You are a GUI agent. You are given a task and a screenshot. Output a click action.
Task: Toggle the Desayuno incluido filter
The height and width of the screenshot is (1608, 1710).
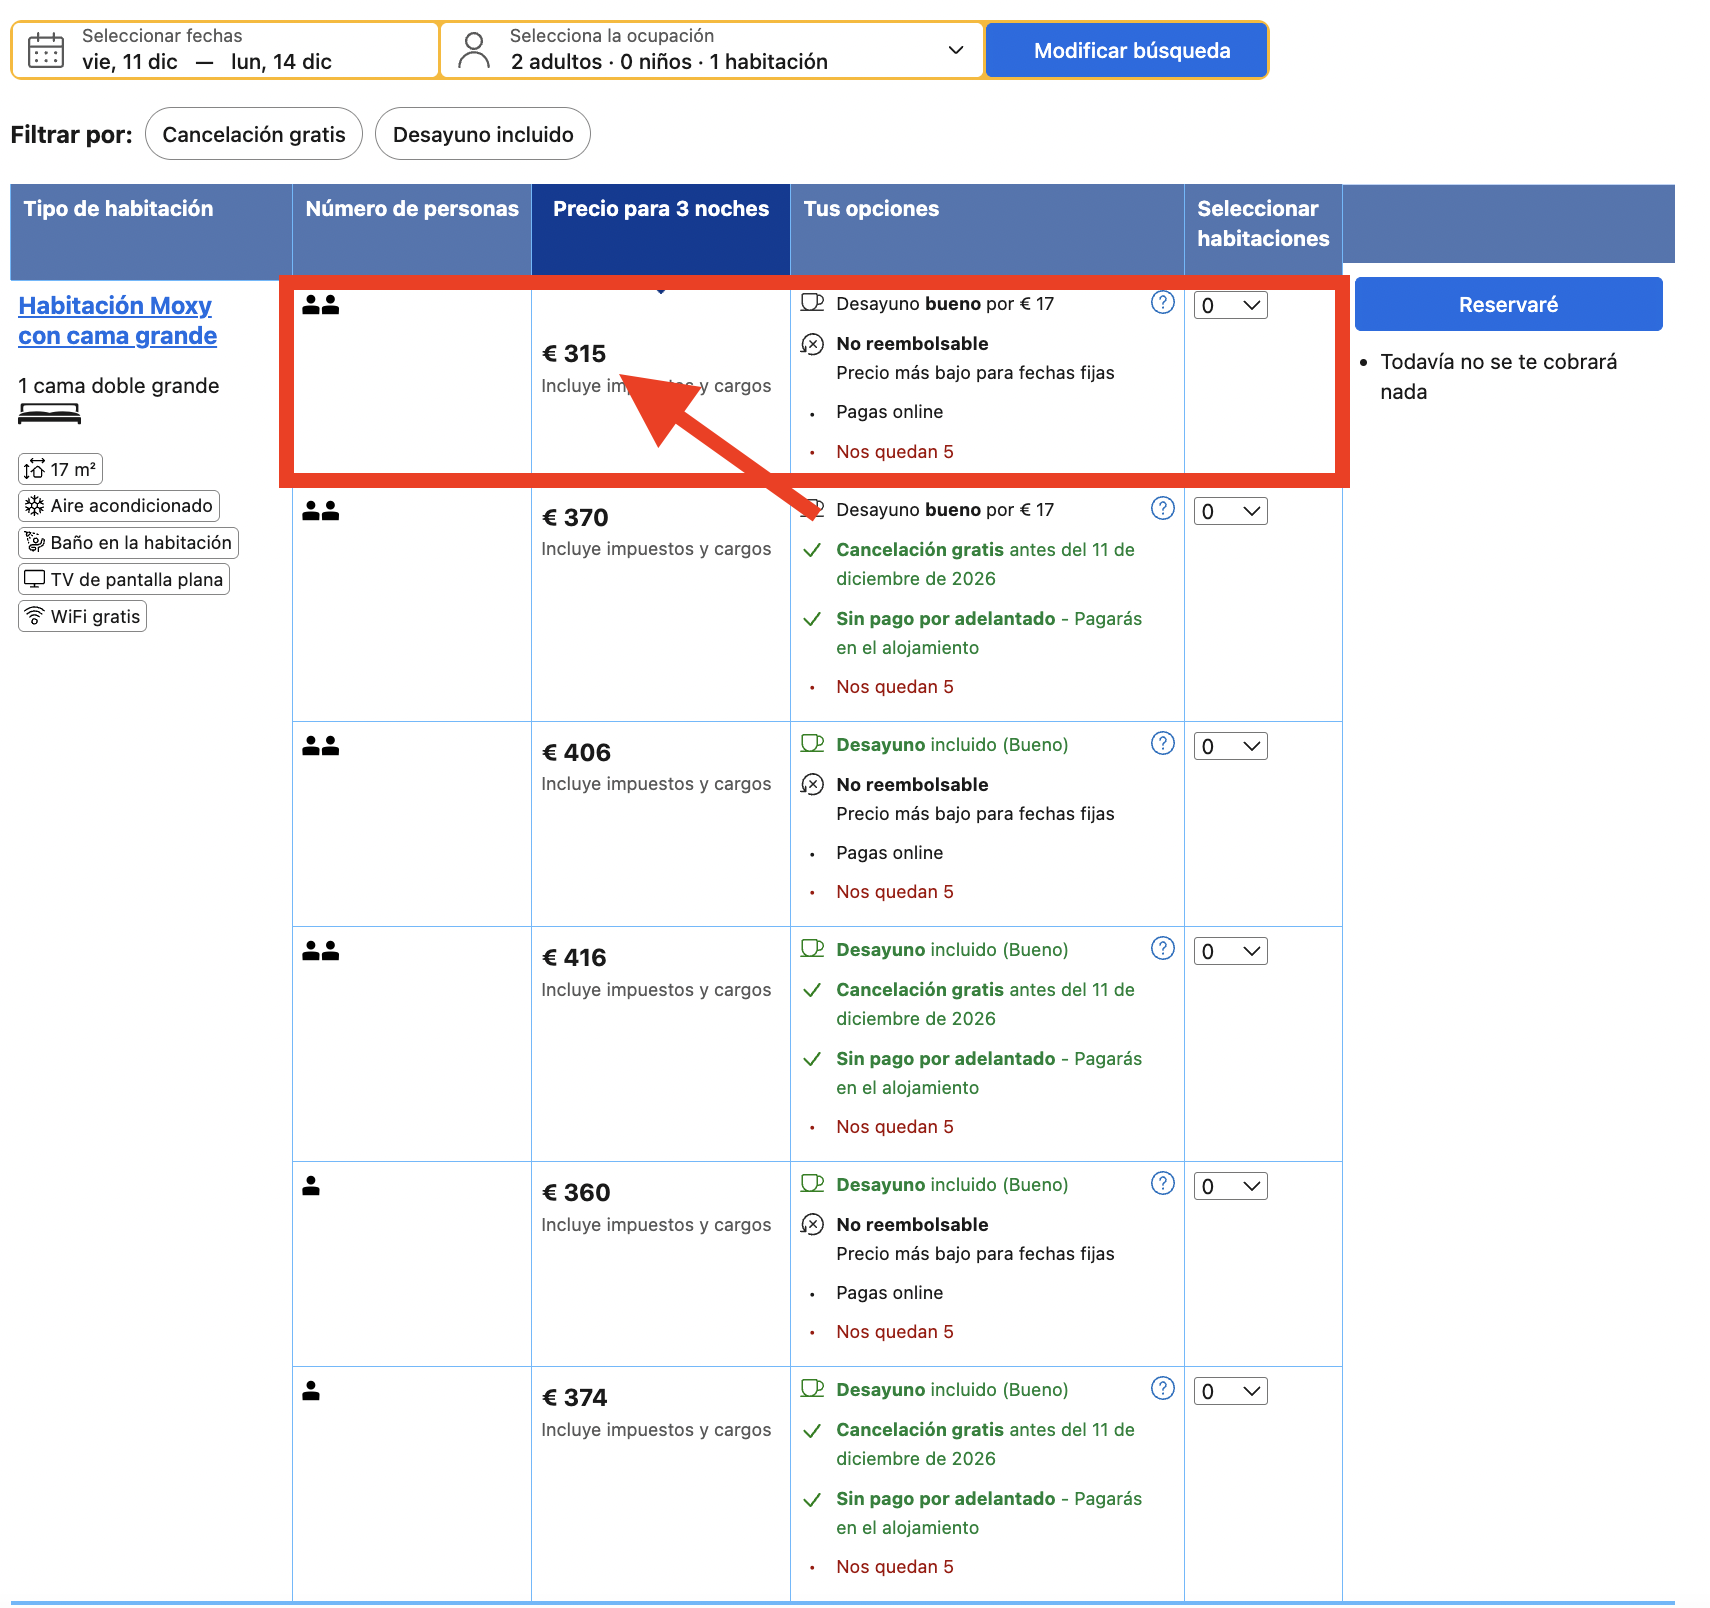point(483,134)
